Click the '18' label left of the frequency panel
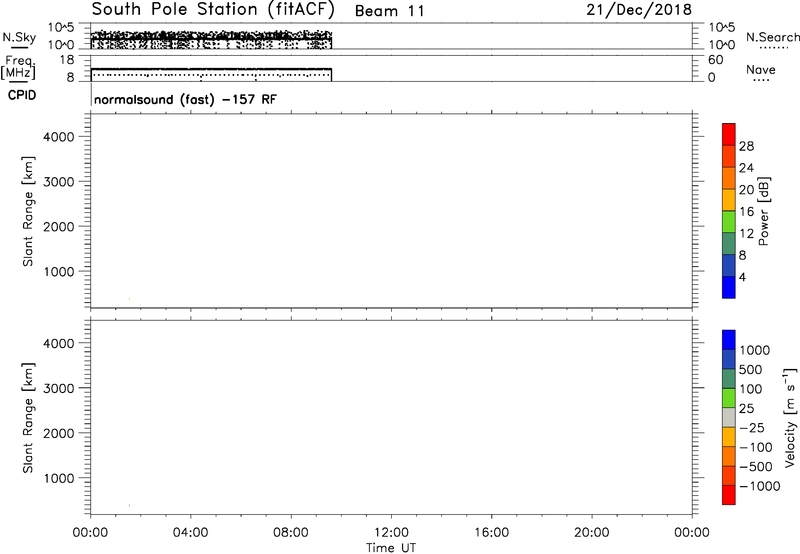 pos(67,60)
